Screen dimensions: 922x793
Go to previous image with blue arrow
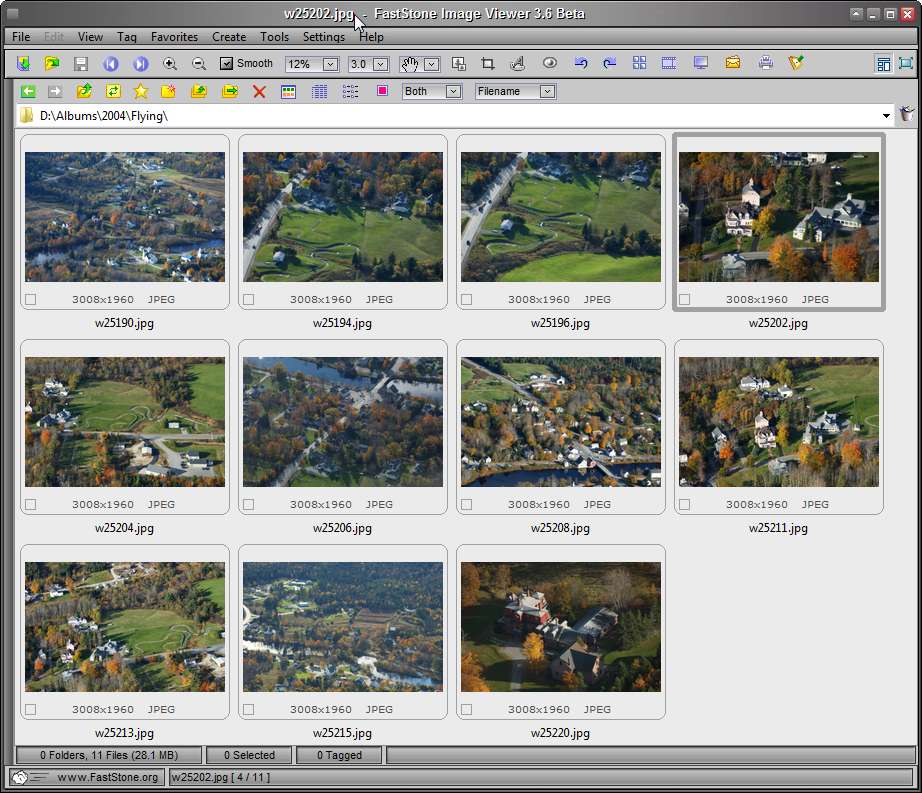tap(111, 63)
